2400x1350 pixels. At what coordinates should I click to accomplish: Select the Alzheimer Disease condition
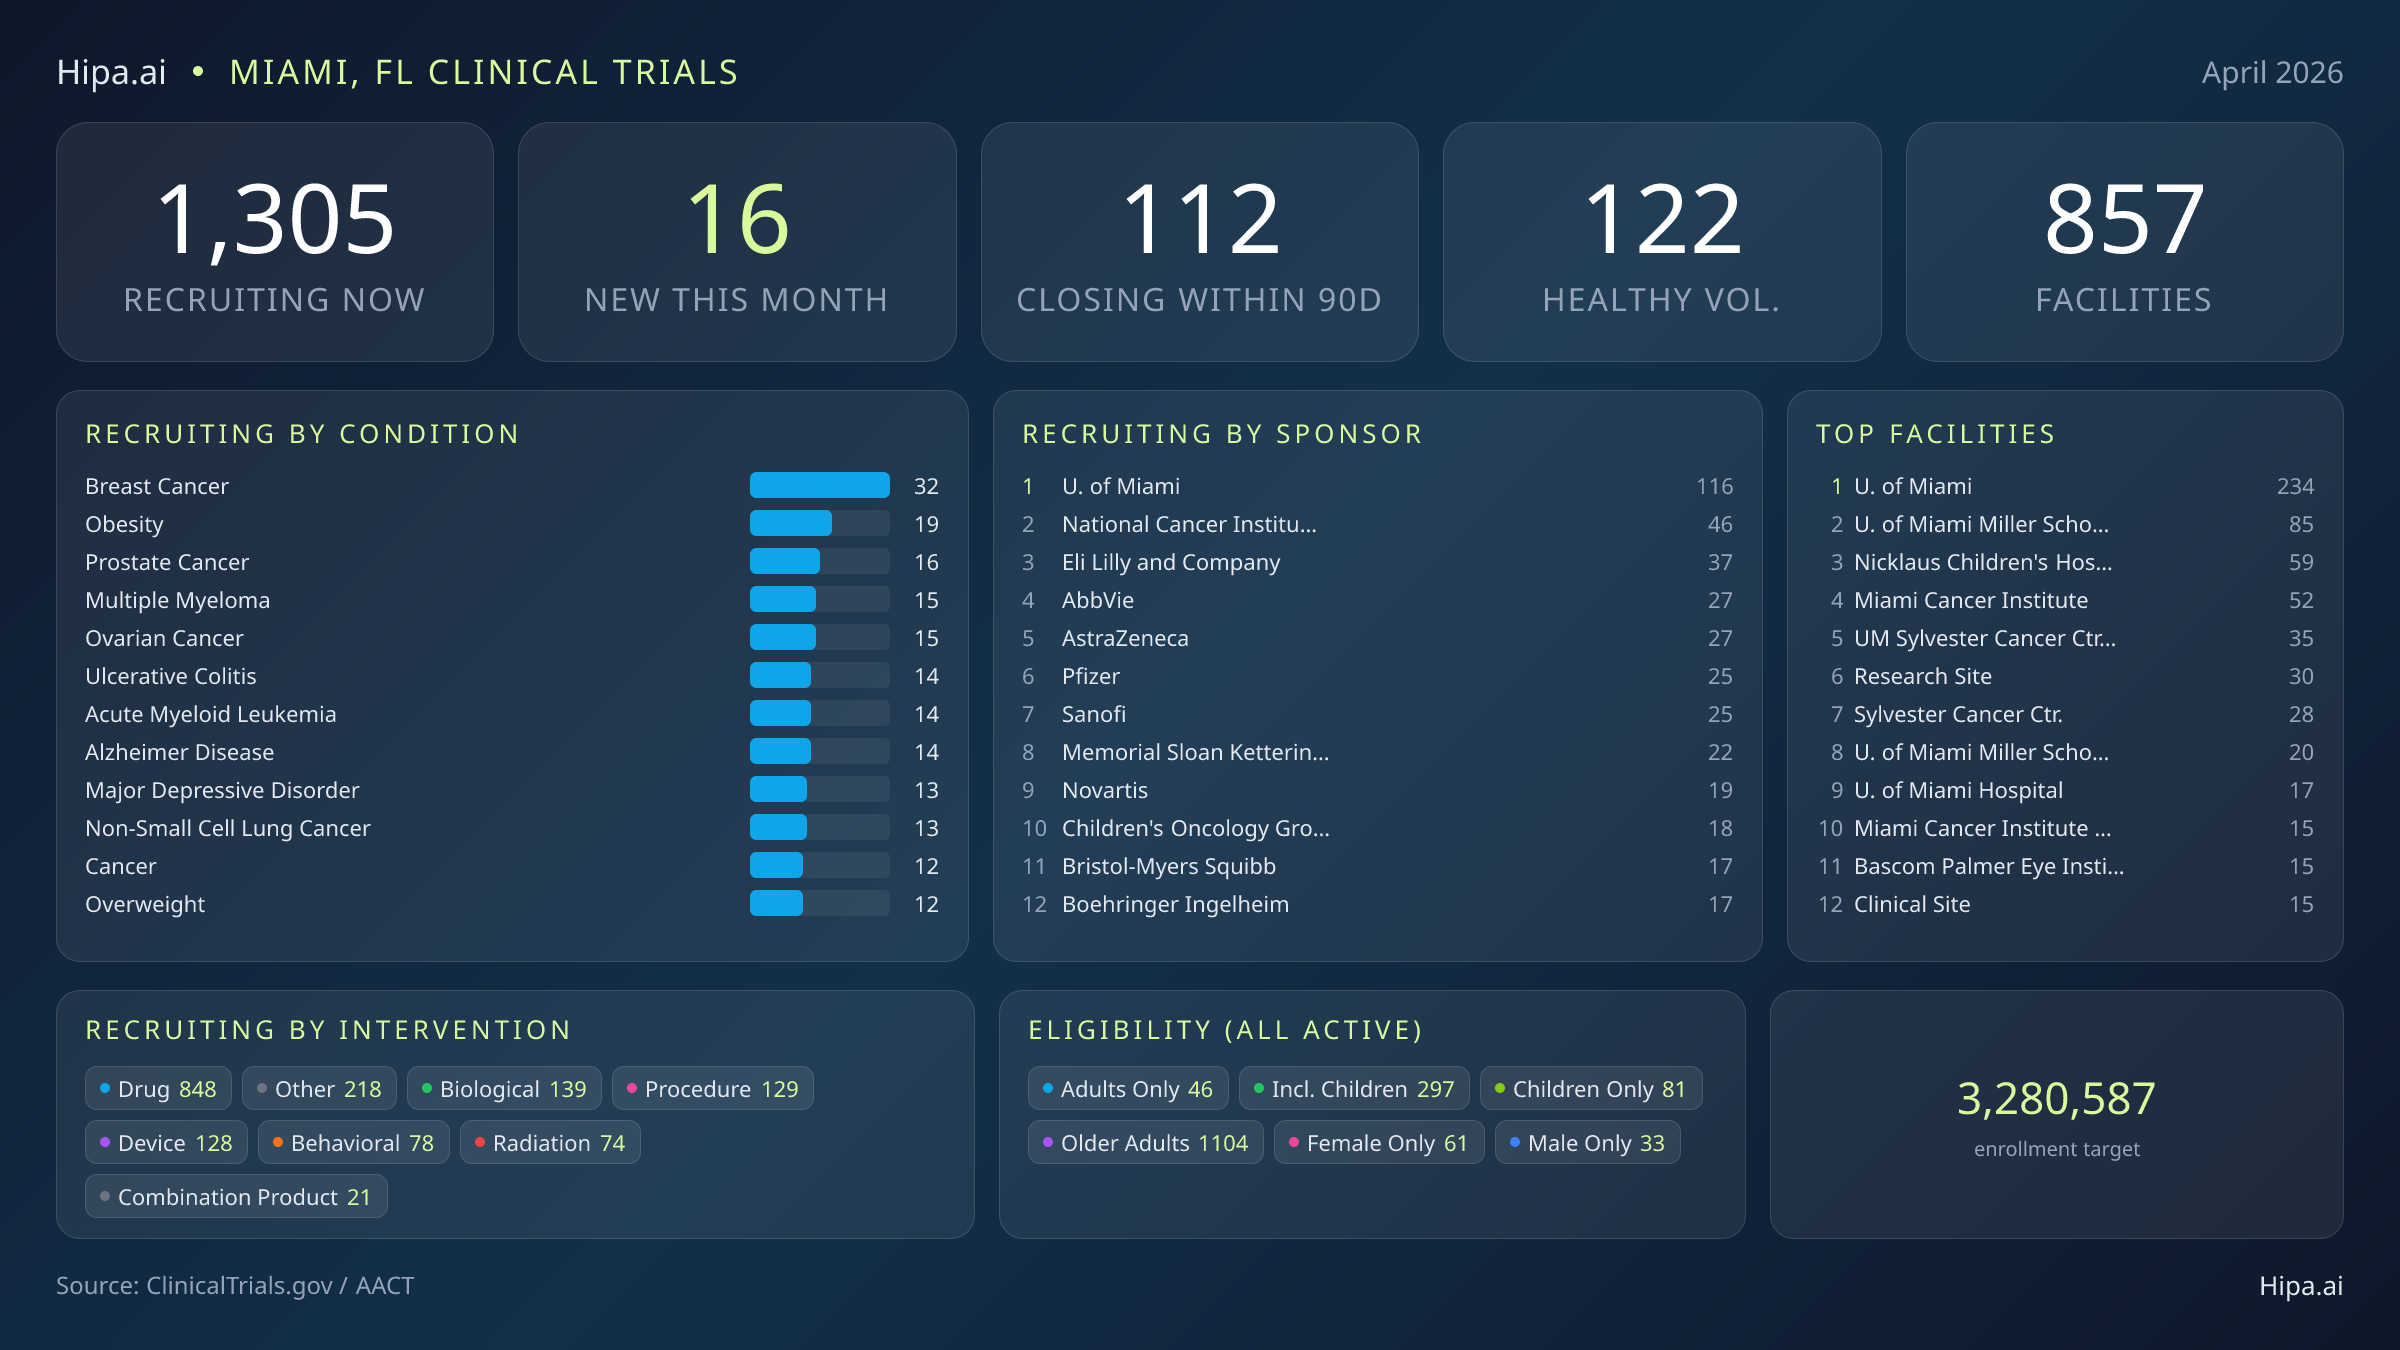click(512, 751)
